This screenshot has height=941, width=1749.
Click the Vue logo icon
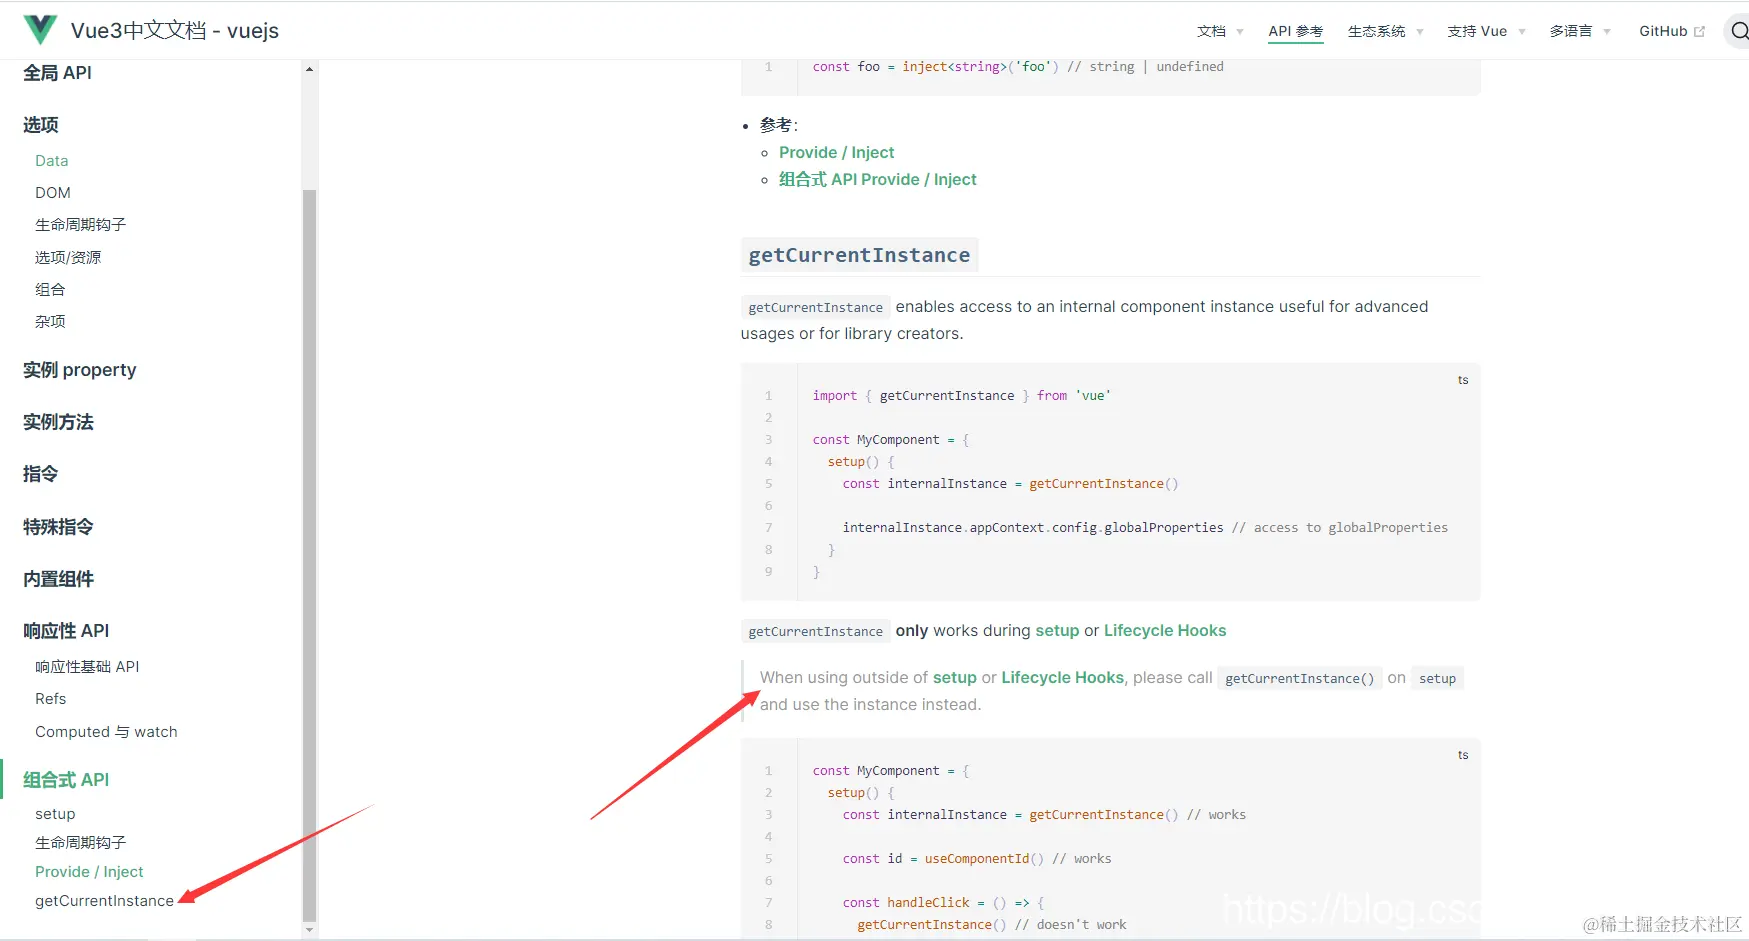pyautogui.click(x=40, y=30)
